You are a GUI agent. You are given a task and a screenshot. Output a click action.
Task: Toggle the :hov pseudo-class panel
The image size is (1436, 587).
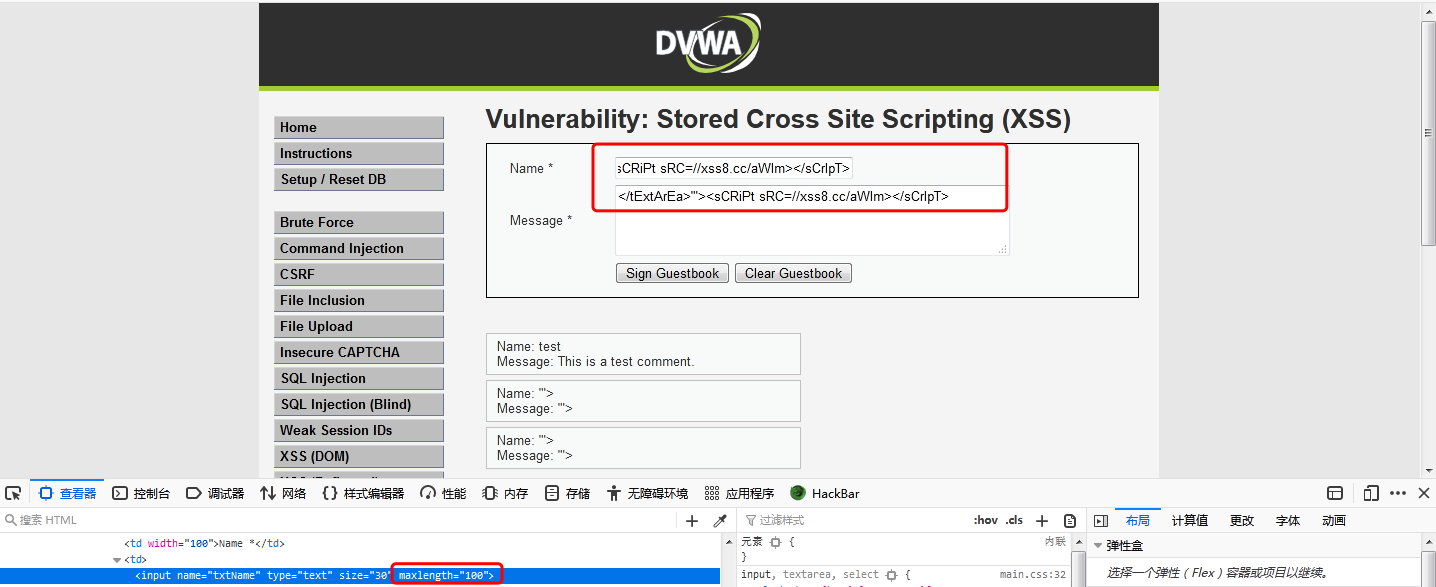click(x=985, y=520)
